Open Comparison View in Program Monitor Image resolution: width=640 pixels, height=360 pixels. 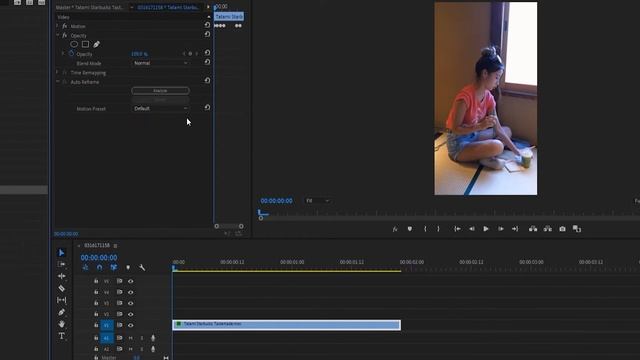click(x=577, y=229)
